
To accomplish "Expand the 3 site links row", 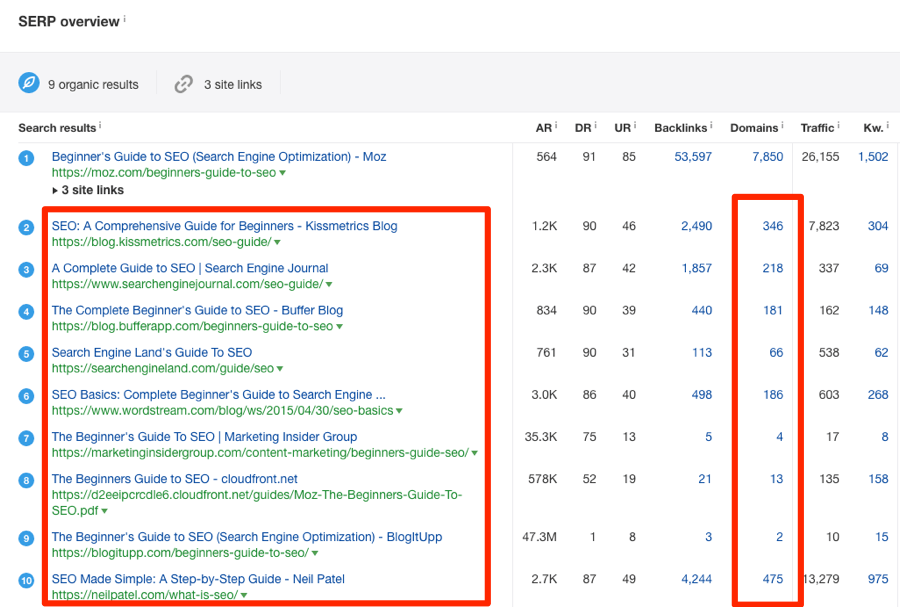I will pos(88,190).
